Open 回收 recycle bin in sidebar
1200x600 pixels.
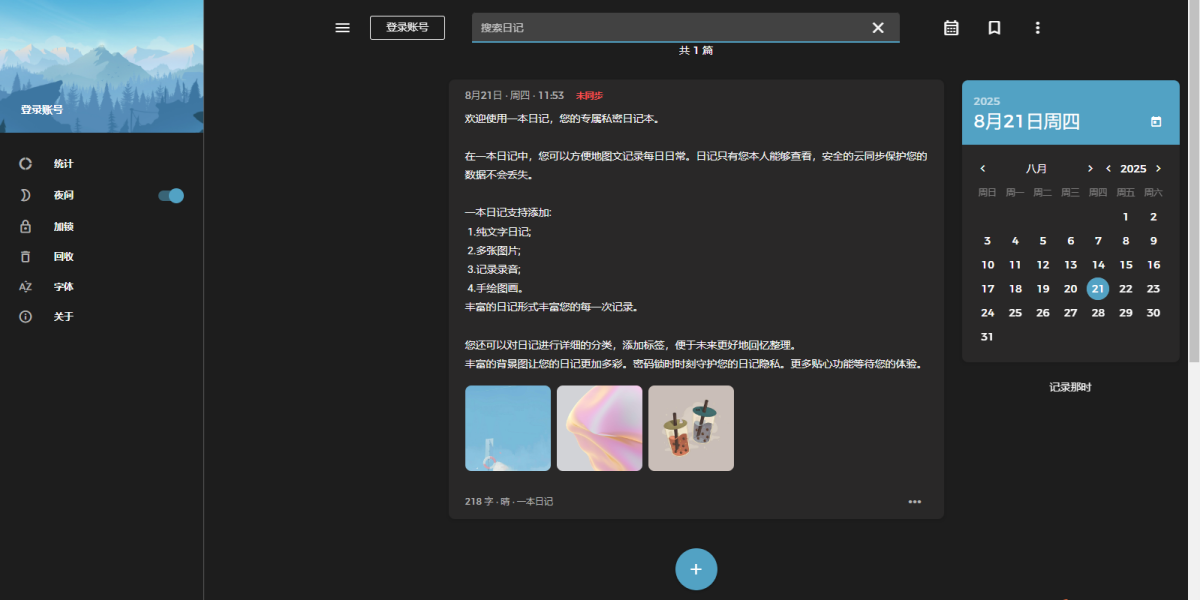63,257
